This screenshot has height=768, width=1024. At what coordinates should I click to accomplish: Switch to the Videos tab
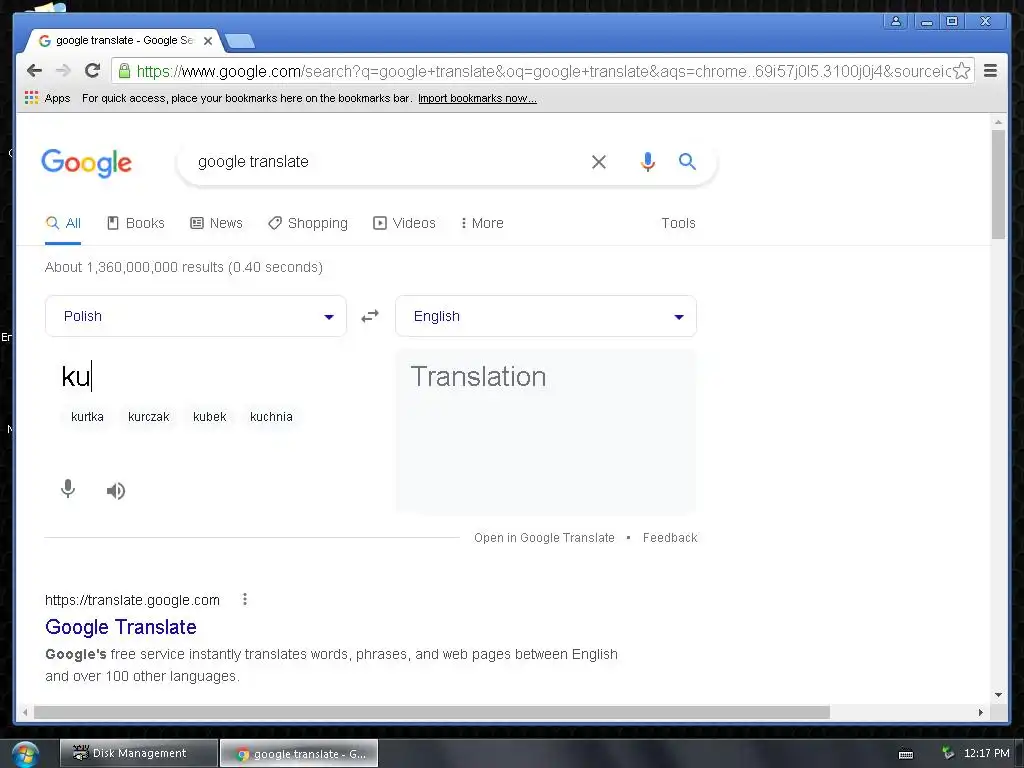coord(404,223)
